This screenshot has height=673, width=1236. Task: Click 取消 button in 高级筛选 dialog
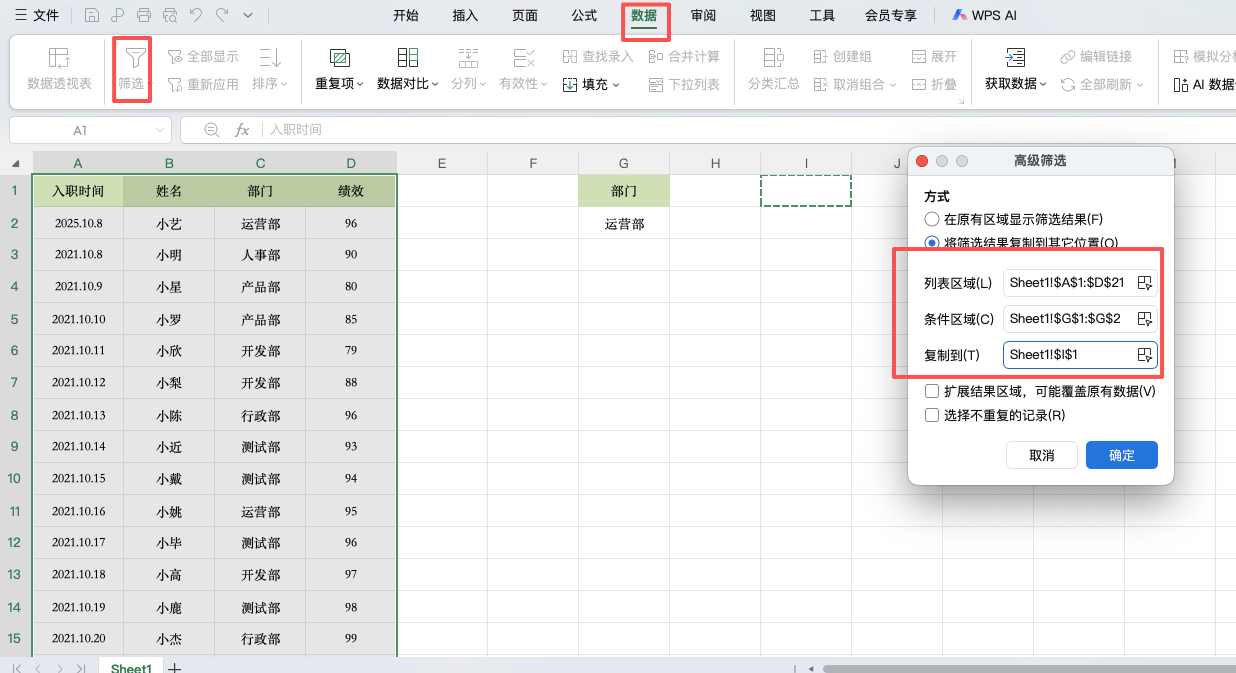tap(1042, 455)
